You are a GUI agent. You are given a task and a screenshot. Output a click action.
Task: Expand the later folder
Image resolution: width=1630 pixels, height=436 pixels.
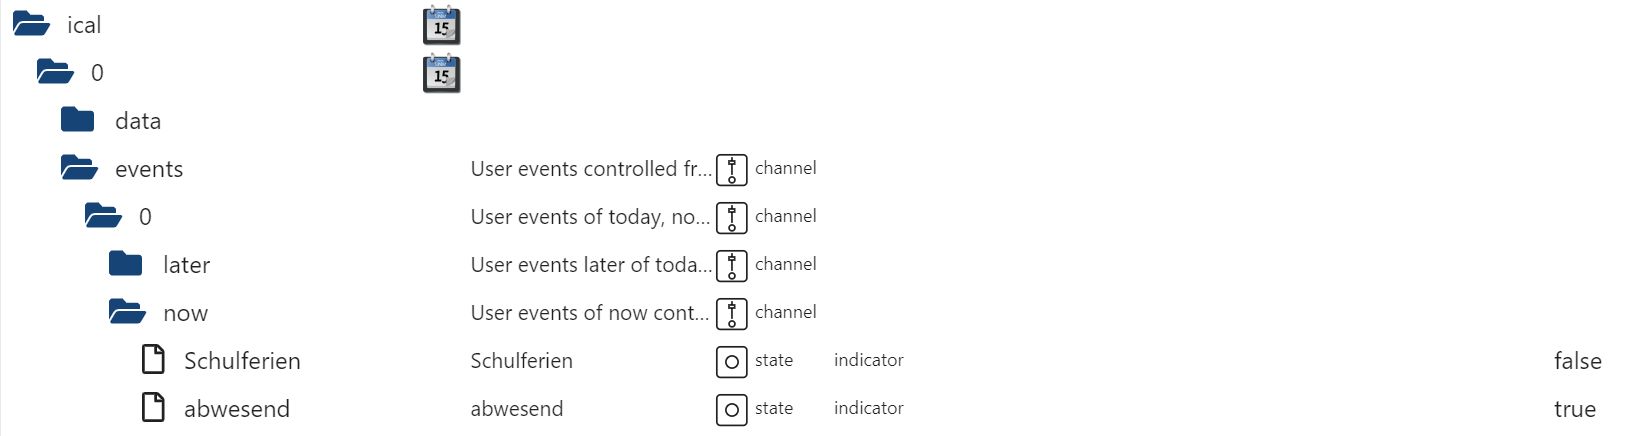(125, 264)
